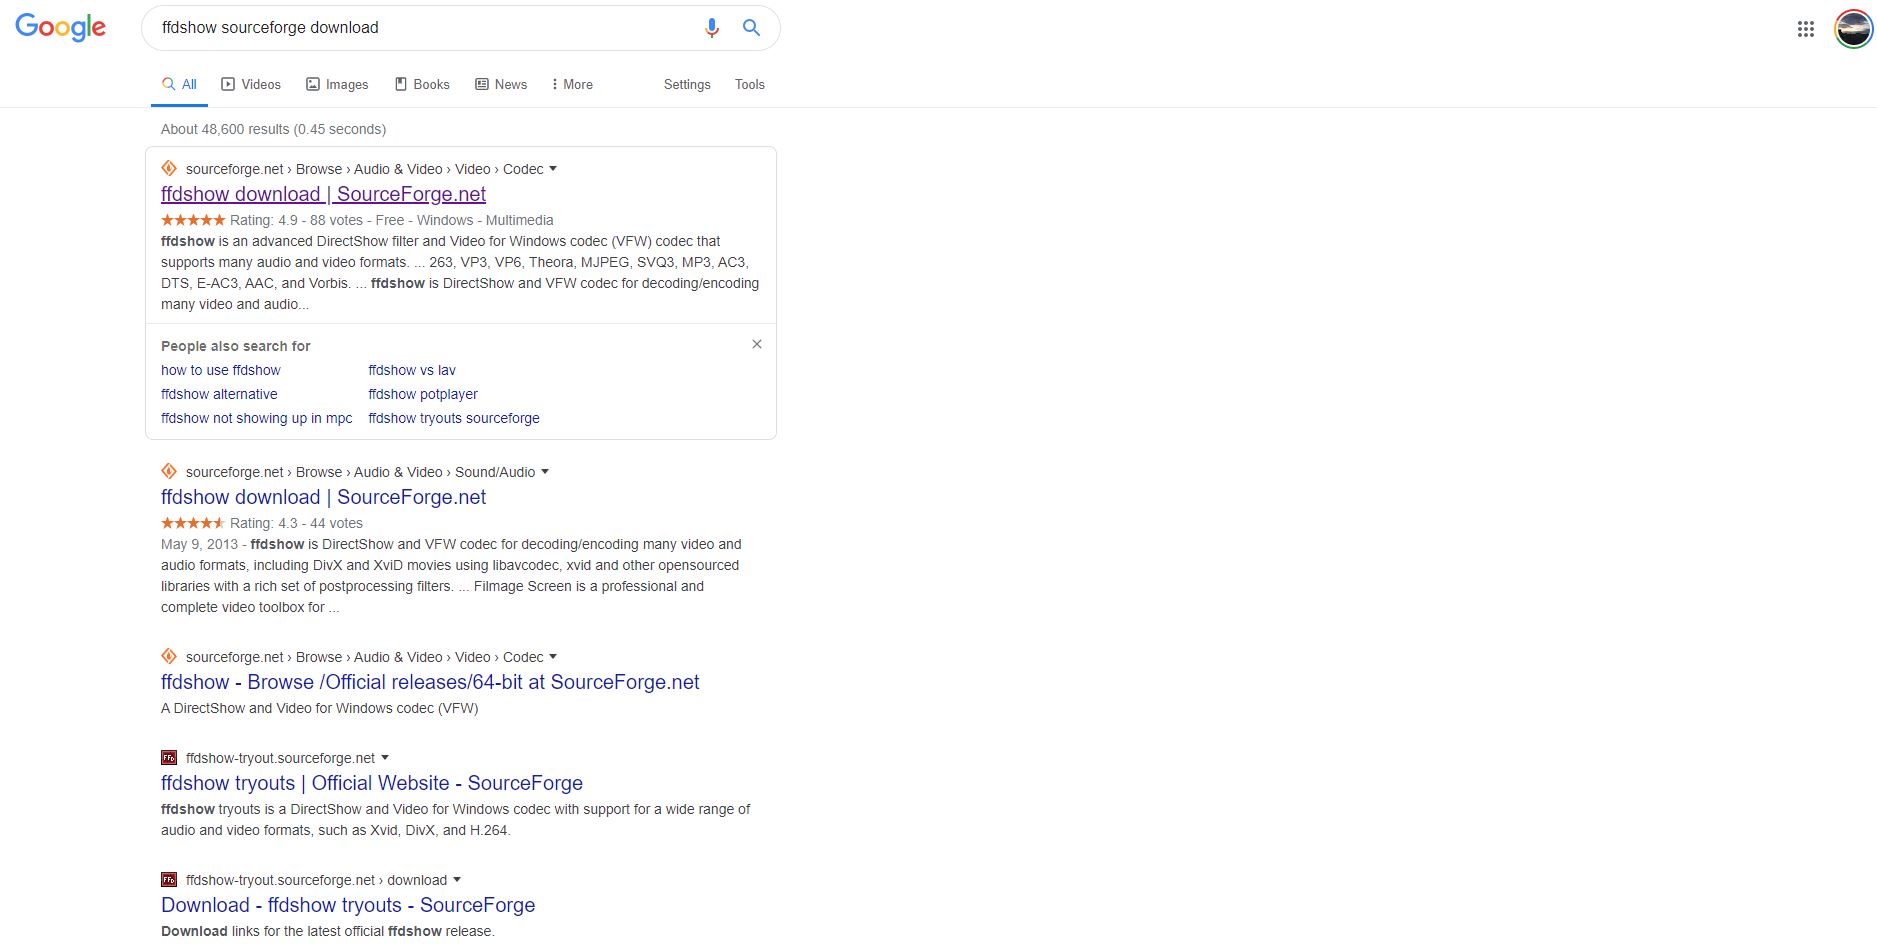
Task: Search for how to use ffdshow
Action: coord(221,370)
